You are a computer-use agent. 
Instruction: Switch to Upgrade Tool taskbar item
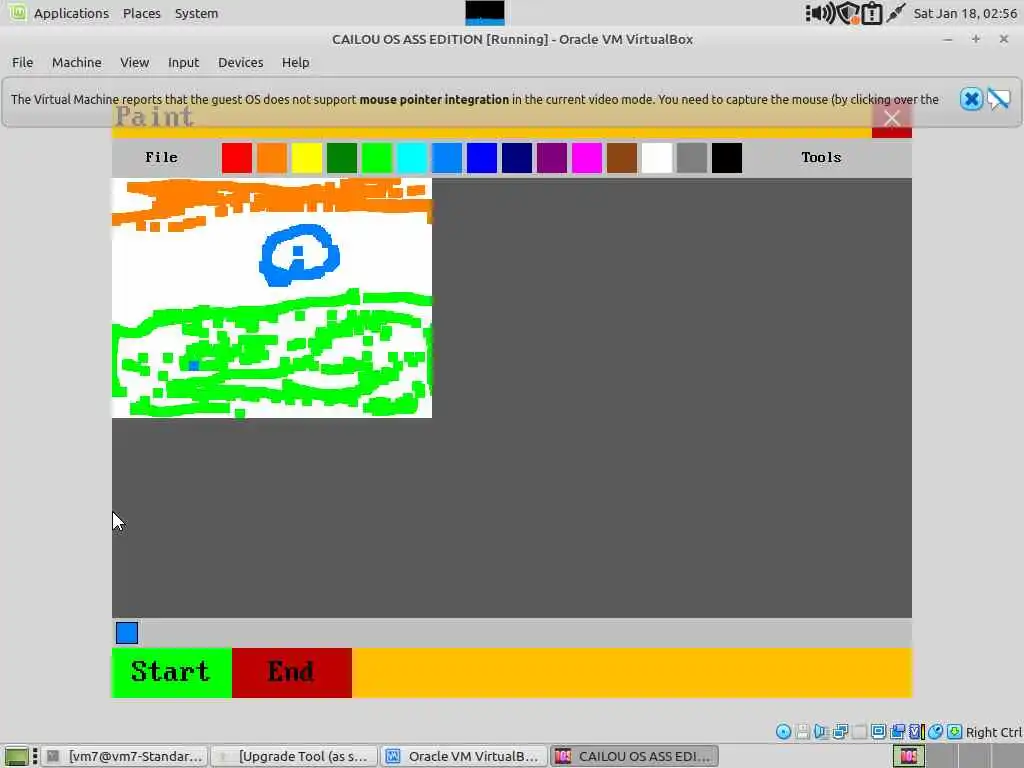(295, 756)
